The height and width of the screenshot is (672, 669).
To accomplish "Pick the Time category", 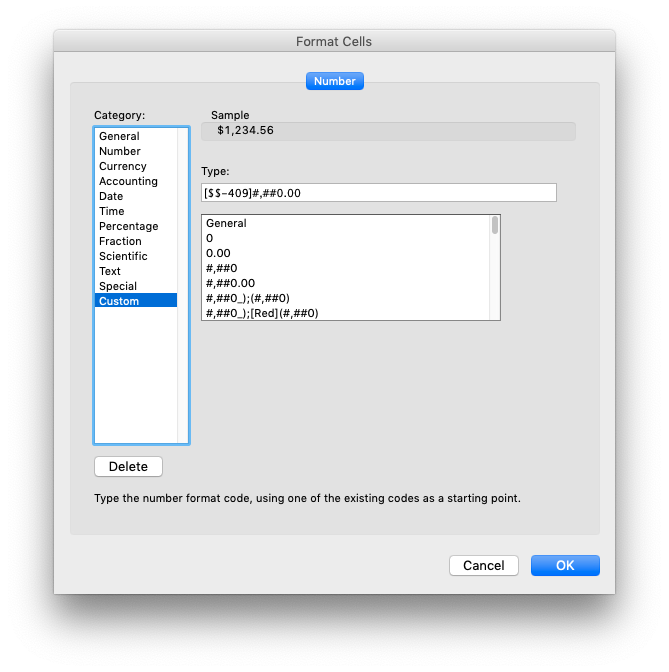I will tap(135, 211).
